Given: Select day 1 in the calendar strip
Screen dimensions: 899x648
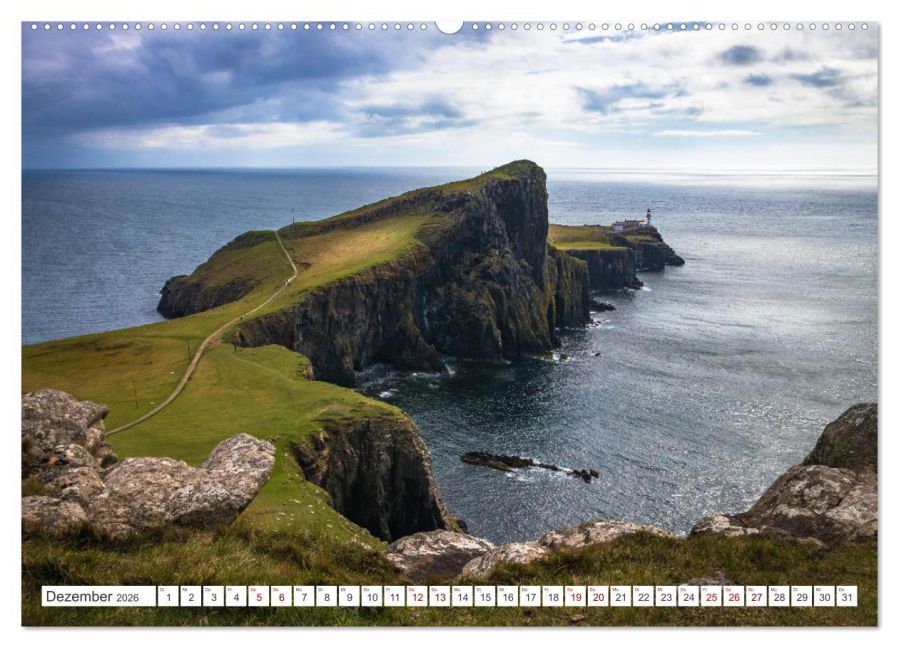Looking at the screenshot, I should click(168, 596).
